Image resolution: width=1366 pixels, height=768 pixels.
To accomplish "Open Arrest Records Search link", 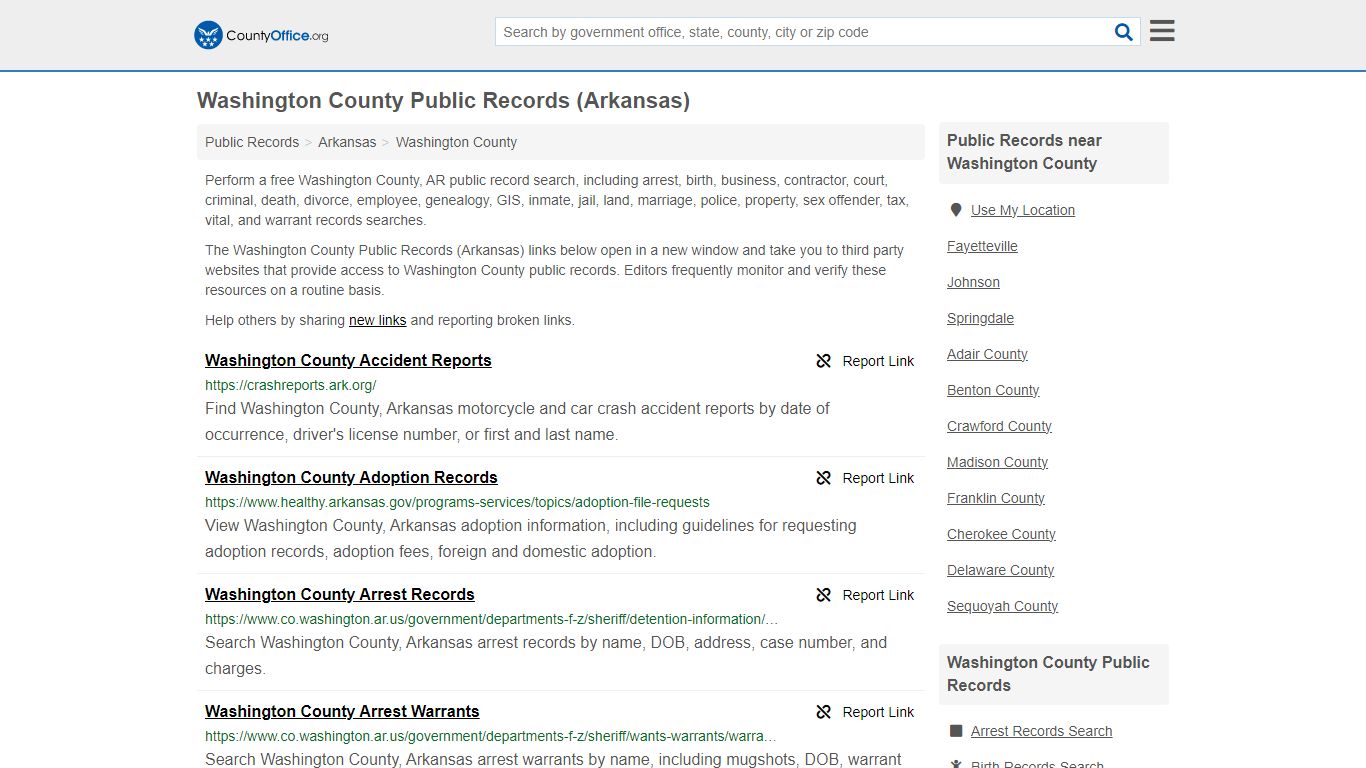I will click(x=1041, y=731).
